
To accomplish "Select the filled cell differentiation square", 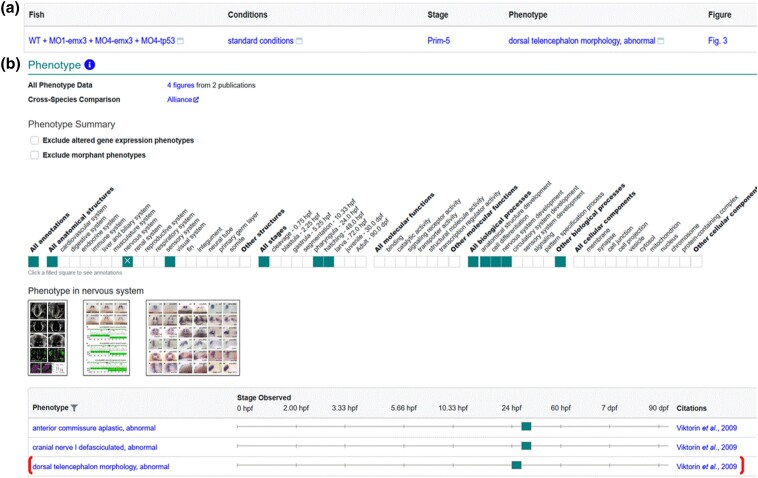I will tap(496, 261).
